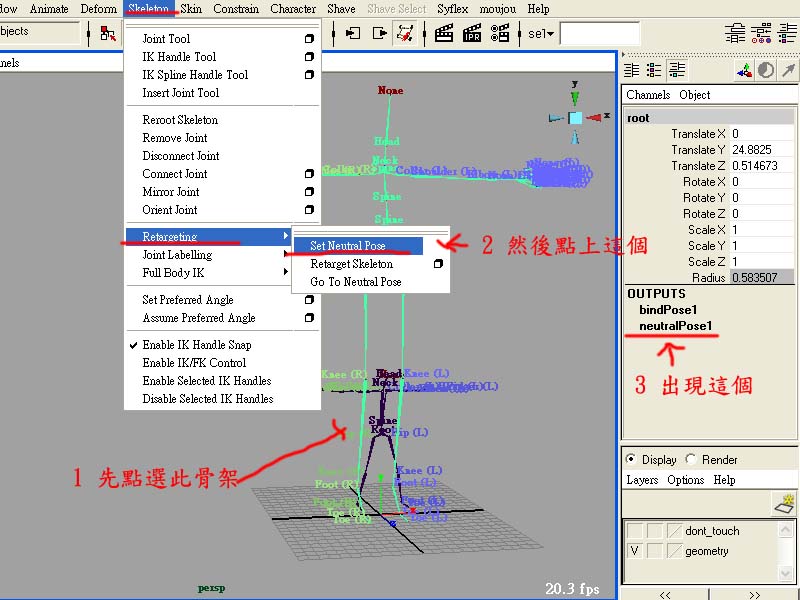Screen dimensions: 800x600
Task: Toggle display type box of geometry layer
Action: point(655,551)
